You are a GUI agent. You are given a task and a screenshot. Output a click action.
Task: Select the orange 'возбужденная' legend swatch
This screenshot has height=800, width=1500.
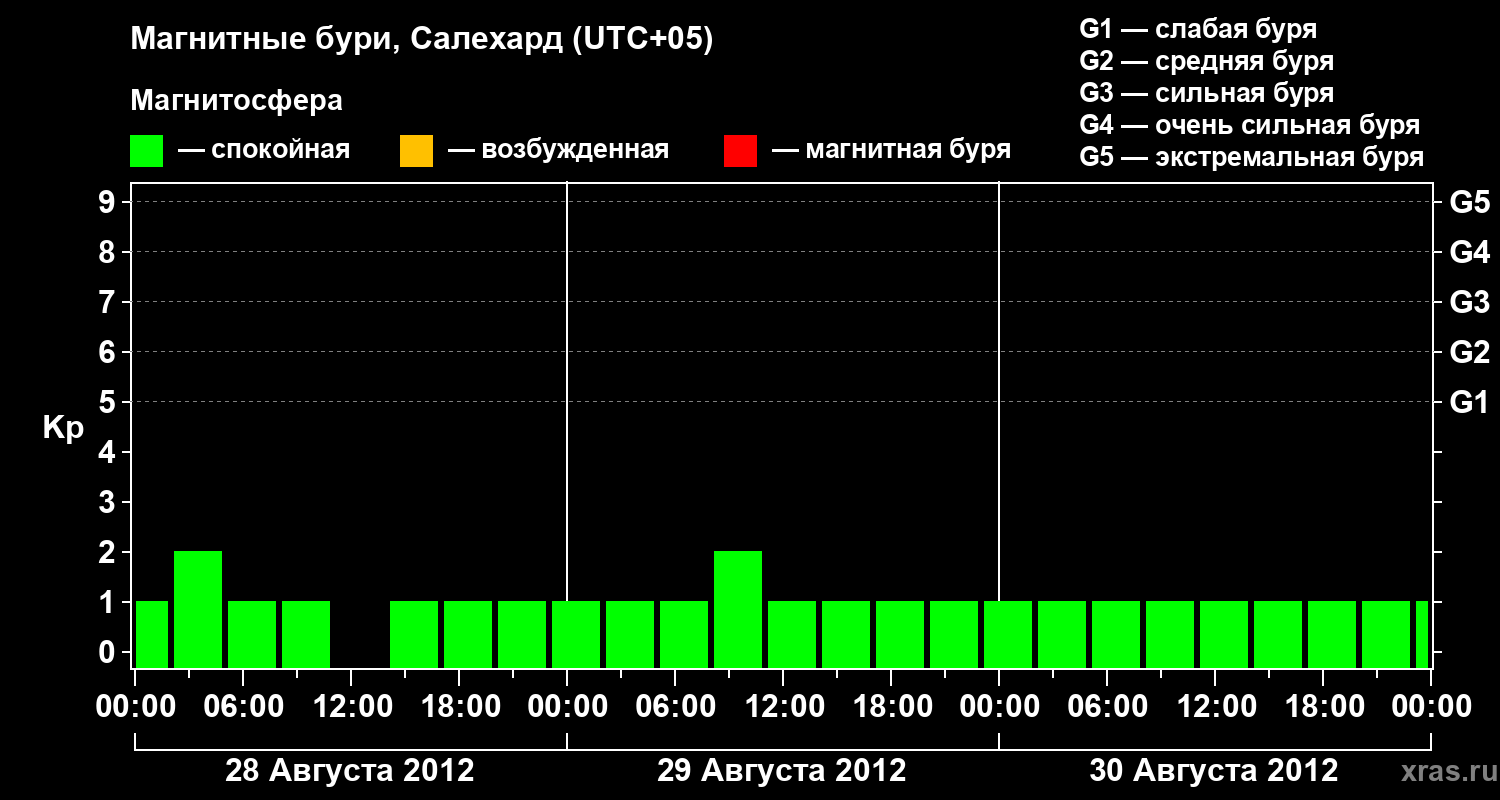click(x=416, y=151)
